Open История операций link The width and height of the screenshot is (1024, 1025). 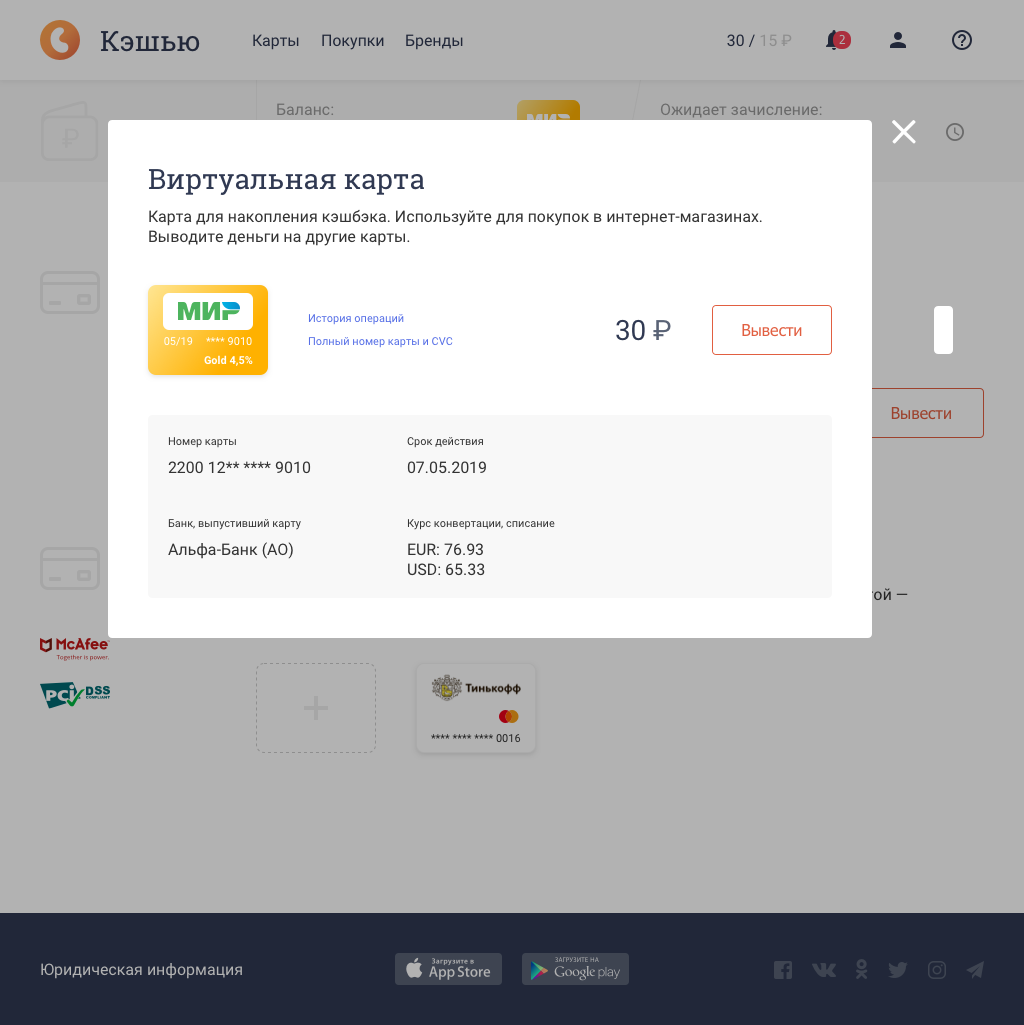click(x=356, y=318)
